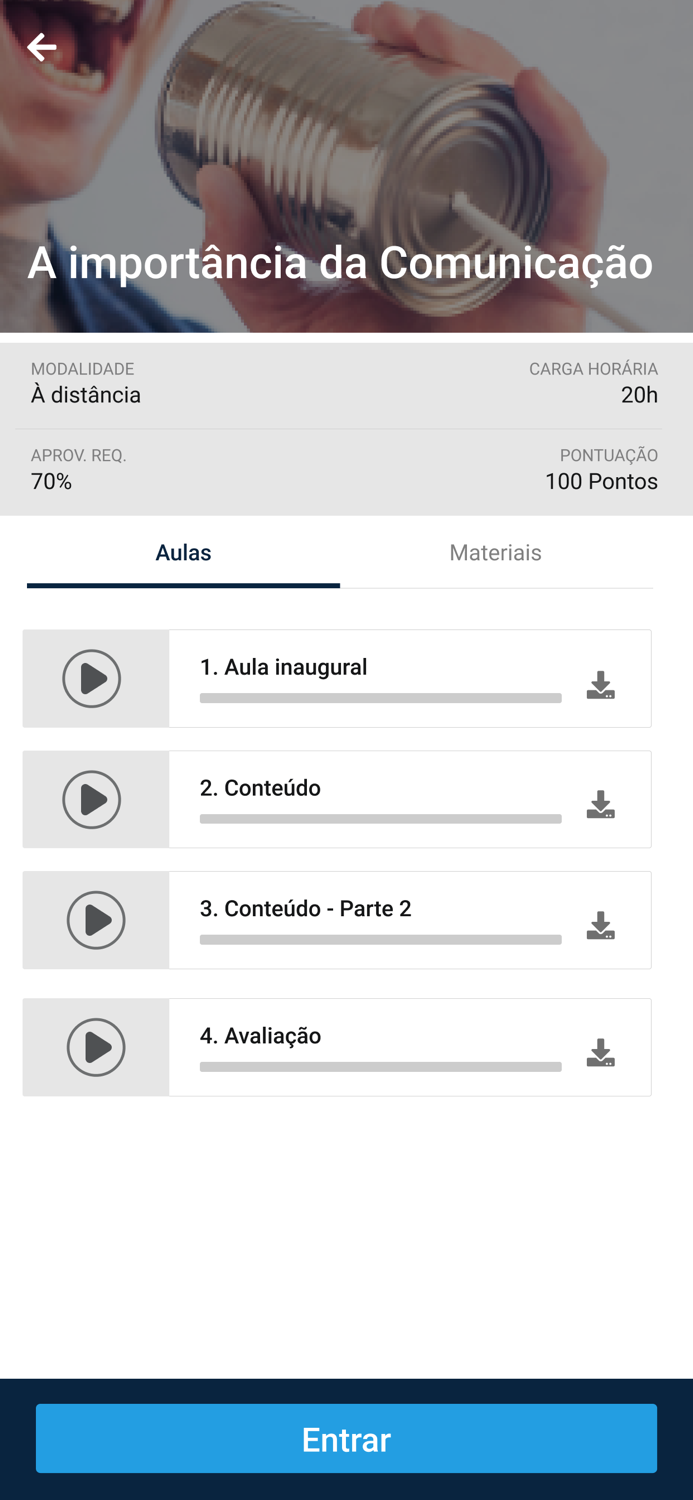Switch to the Materiais tab
693x1500 pixels.
(x=495, y=552)
